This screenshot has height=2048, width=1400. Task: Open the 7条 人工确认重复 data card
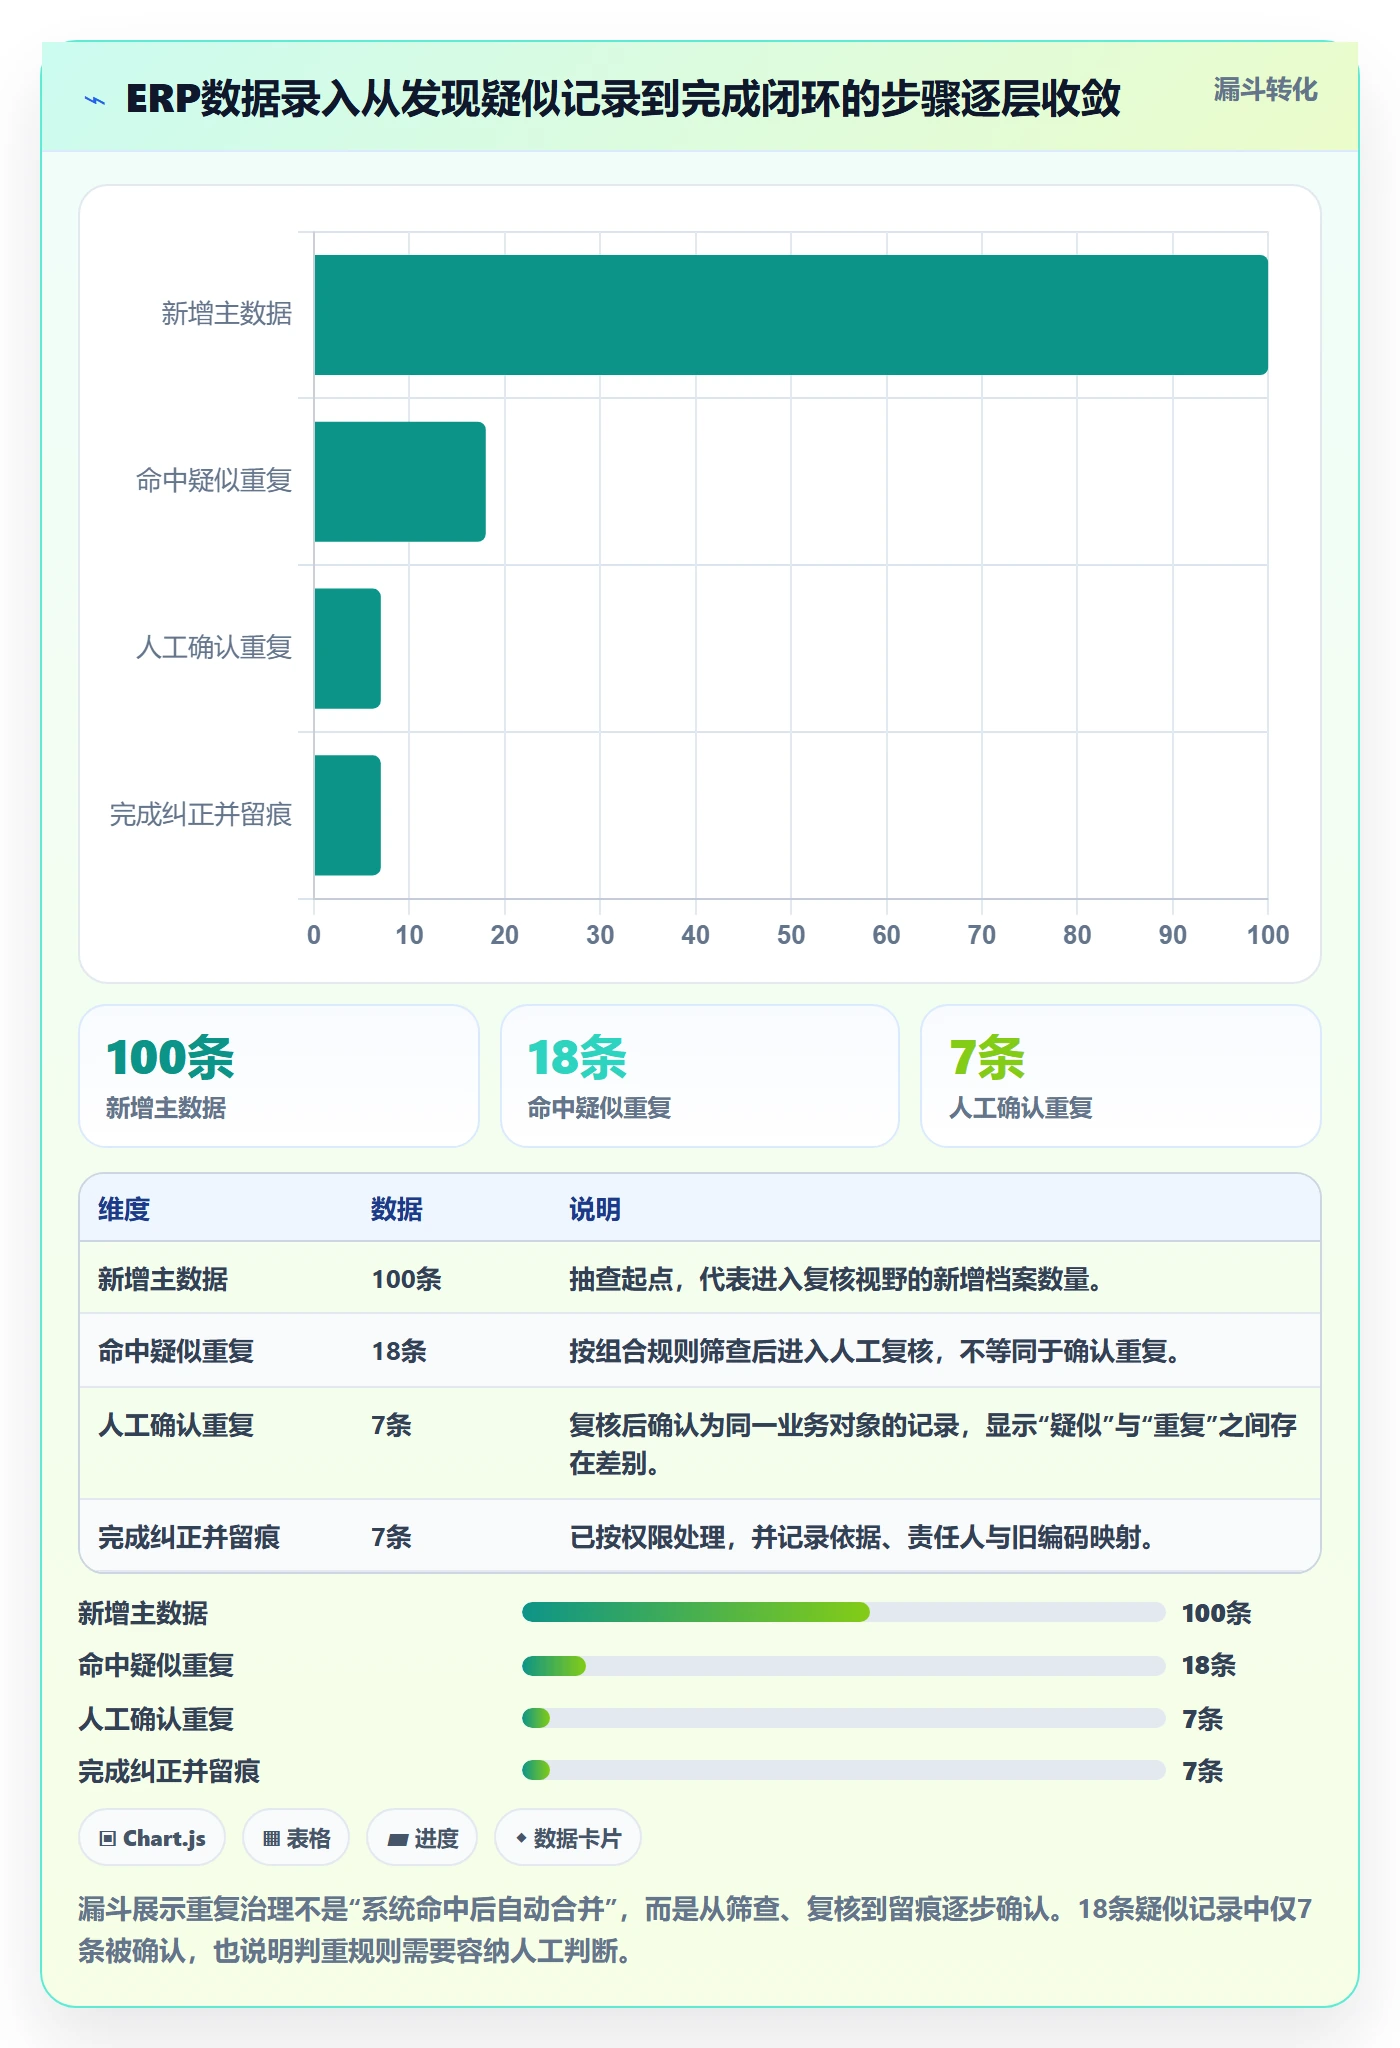click(1121, 1076)
